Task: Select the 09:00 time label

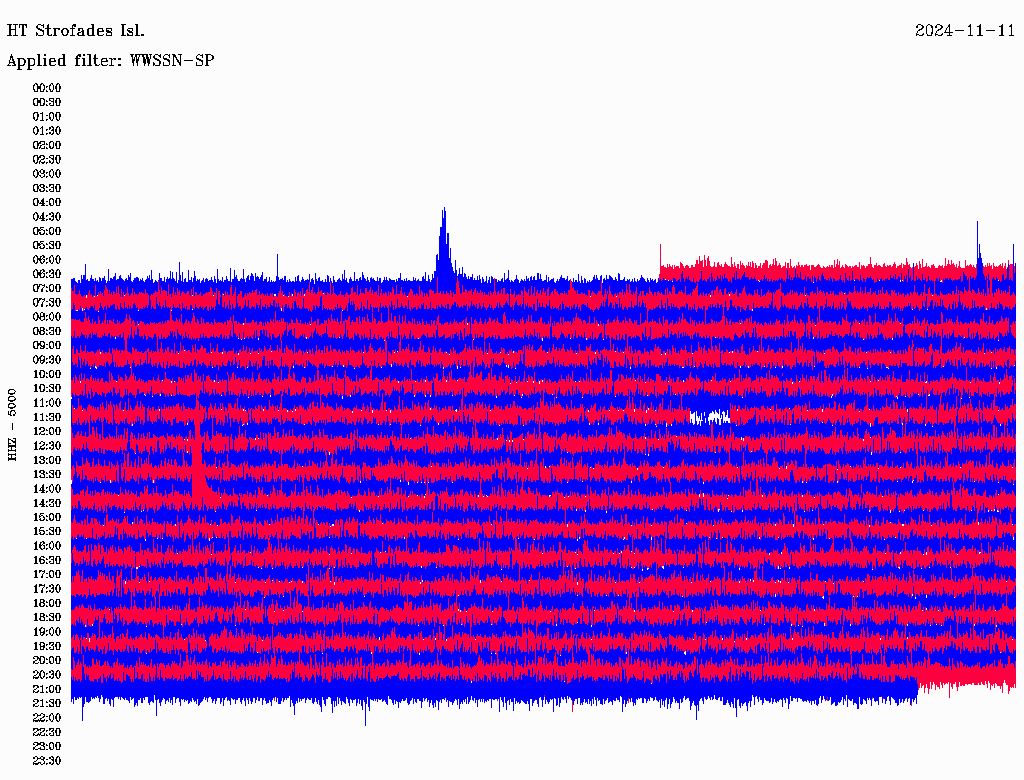Action: (x=47, y=346)
